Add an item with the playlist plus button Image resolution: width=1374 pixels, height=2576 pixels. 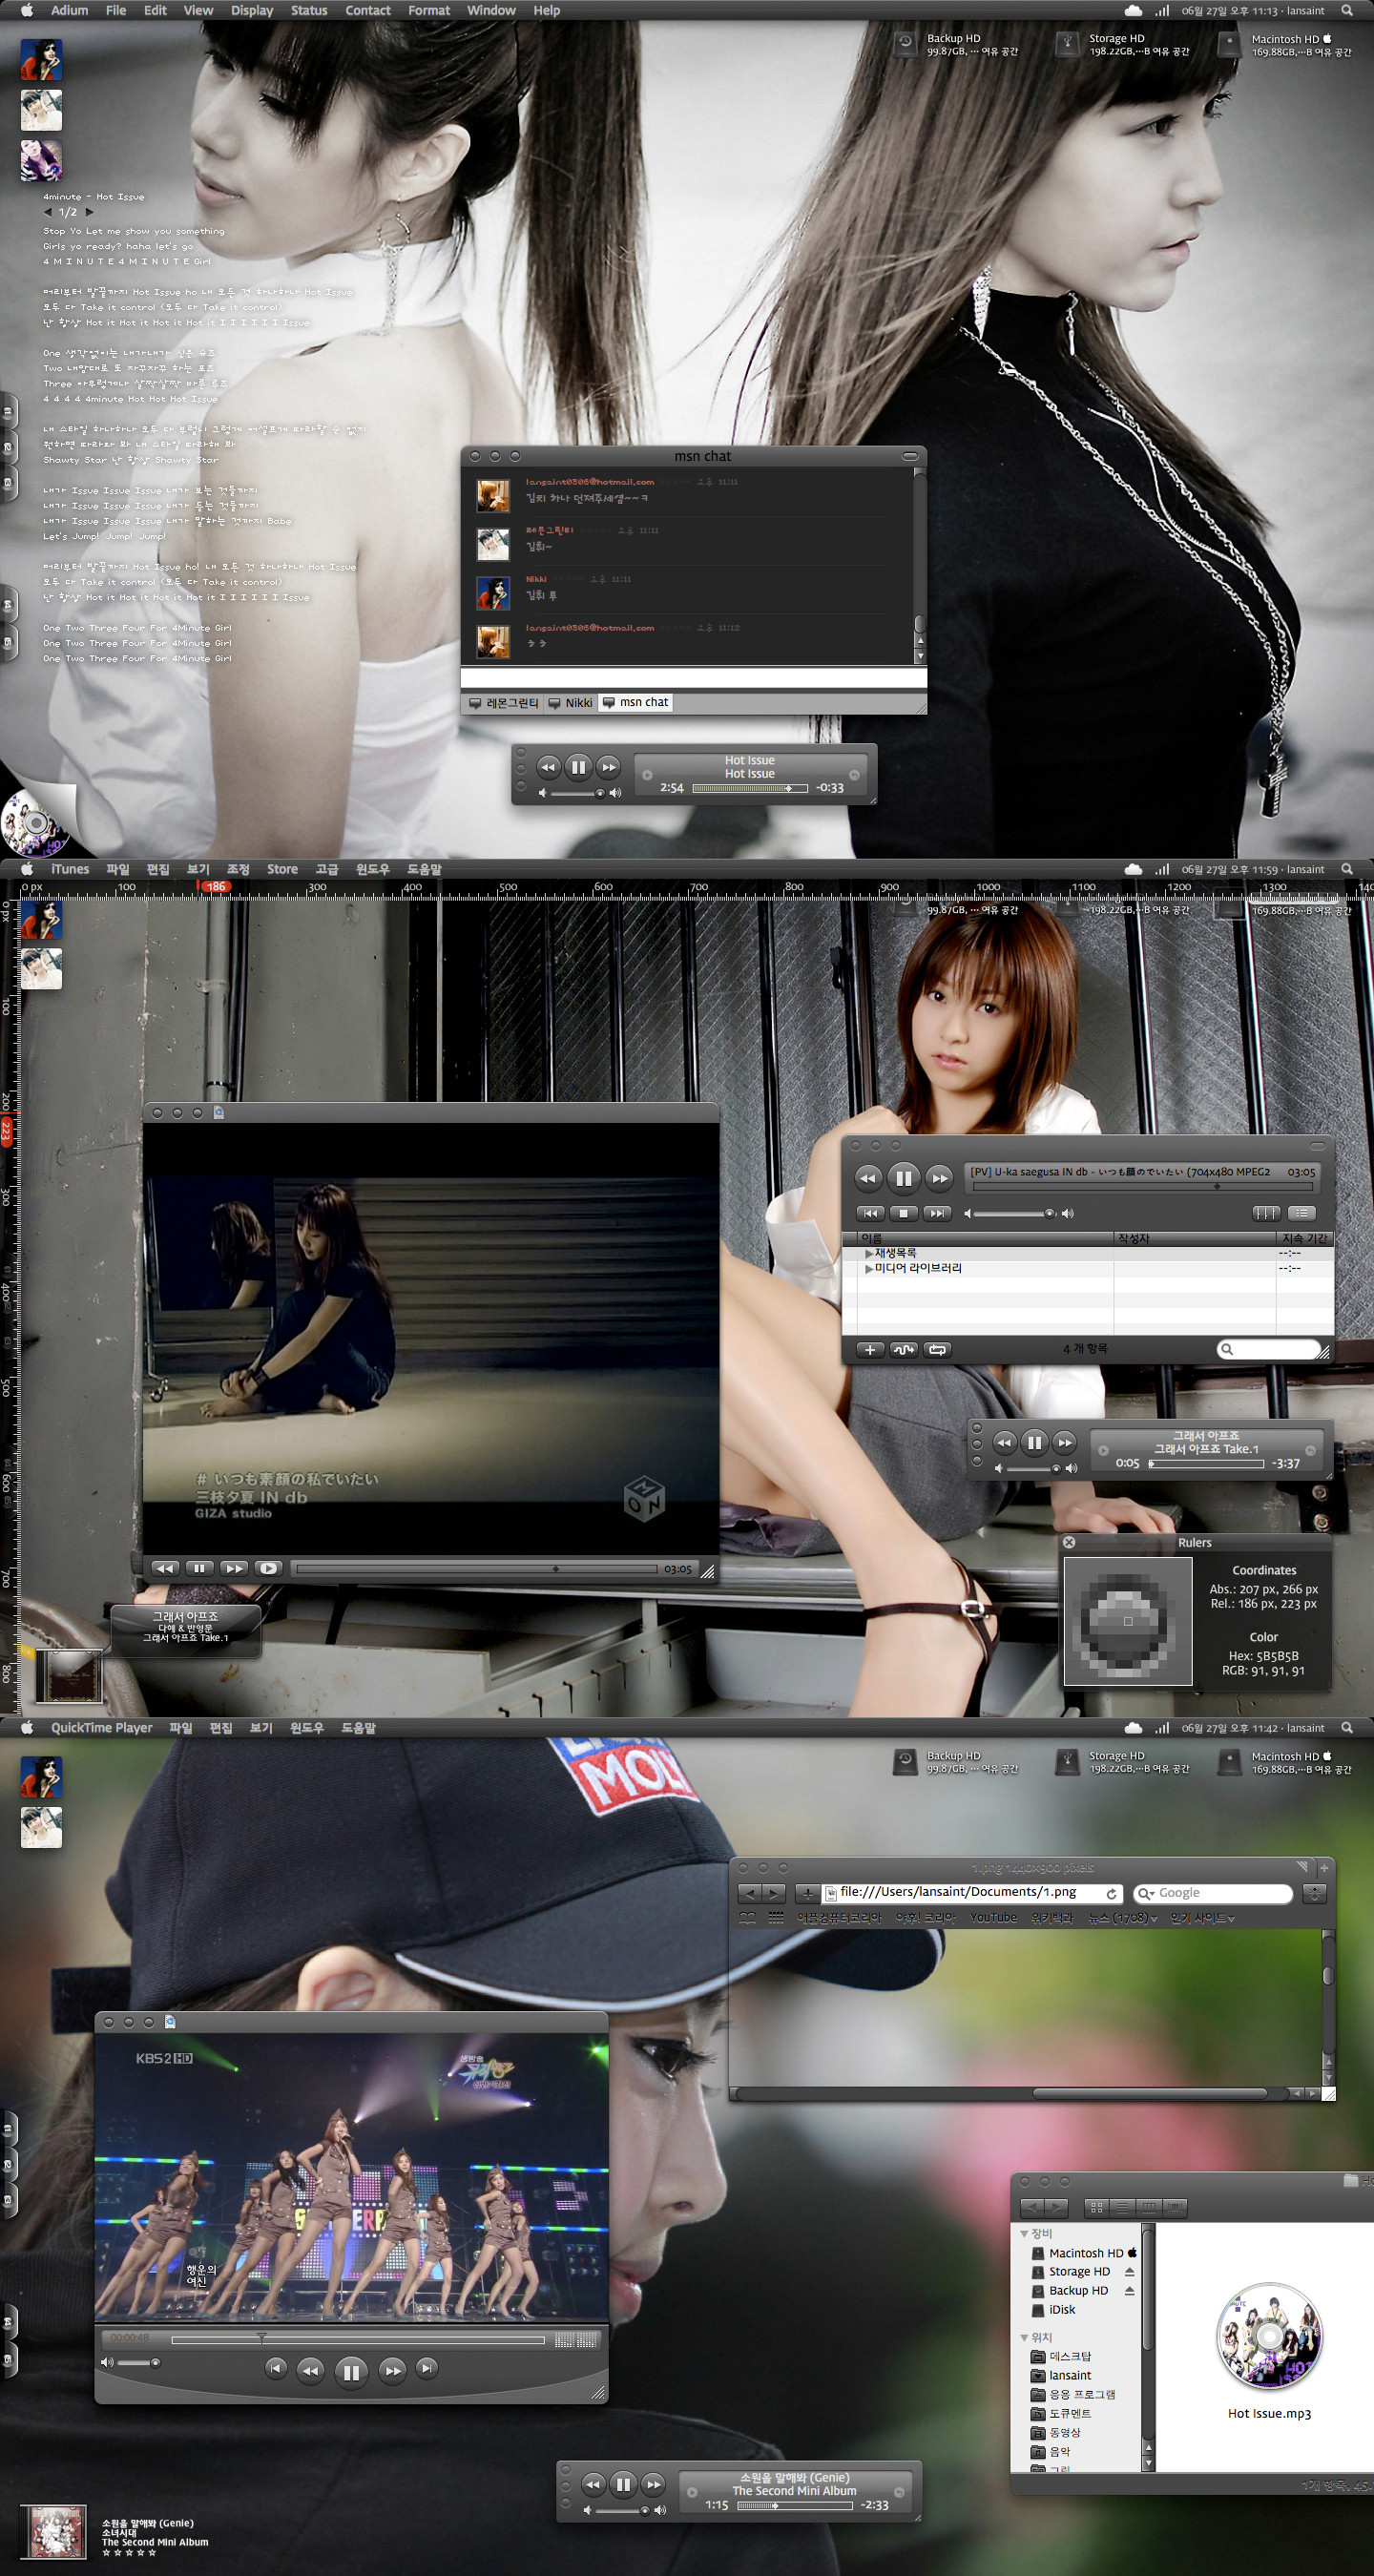(x=870, y=1349)
